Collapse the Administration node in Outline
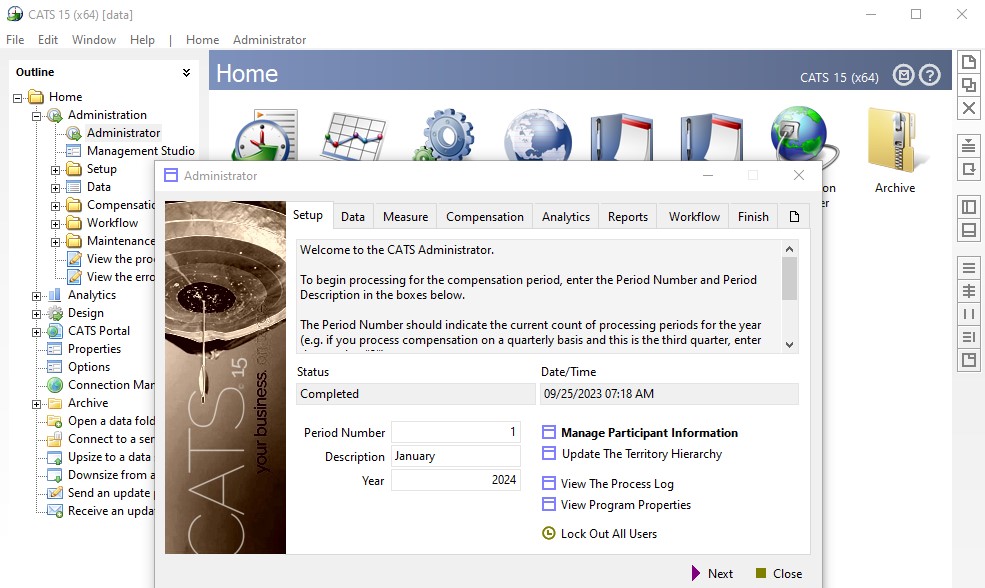The height and width of the screenshot is (588, 985). pos(36,116)
